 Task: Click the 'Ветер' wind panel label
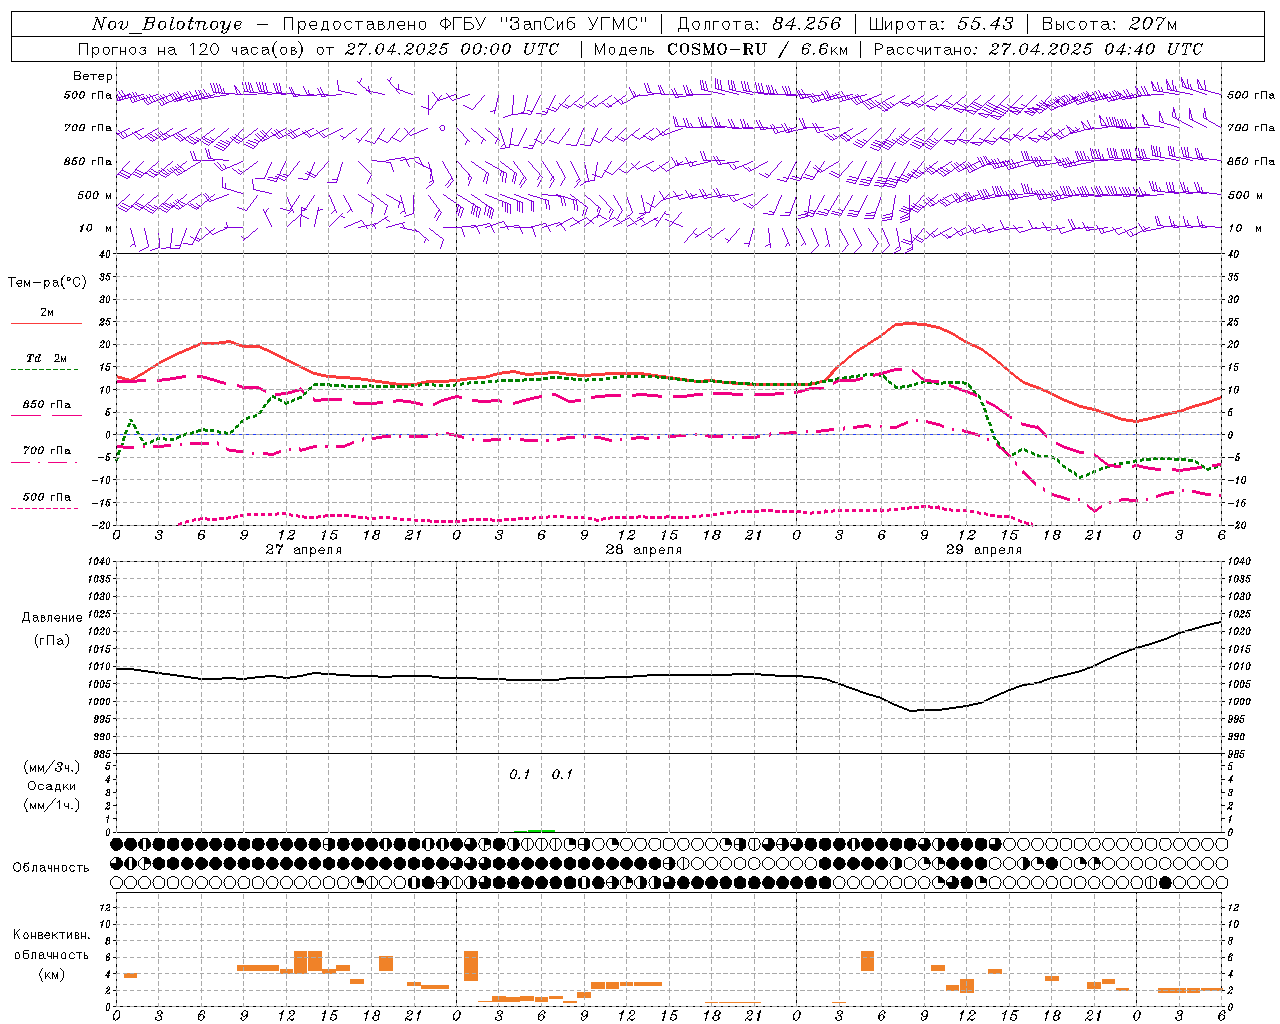pyautogui.click(x=93, y=76)
